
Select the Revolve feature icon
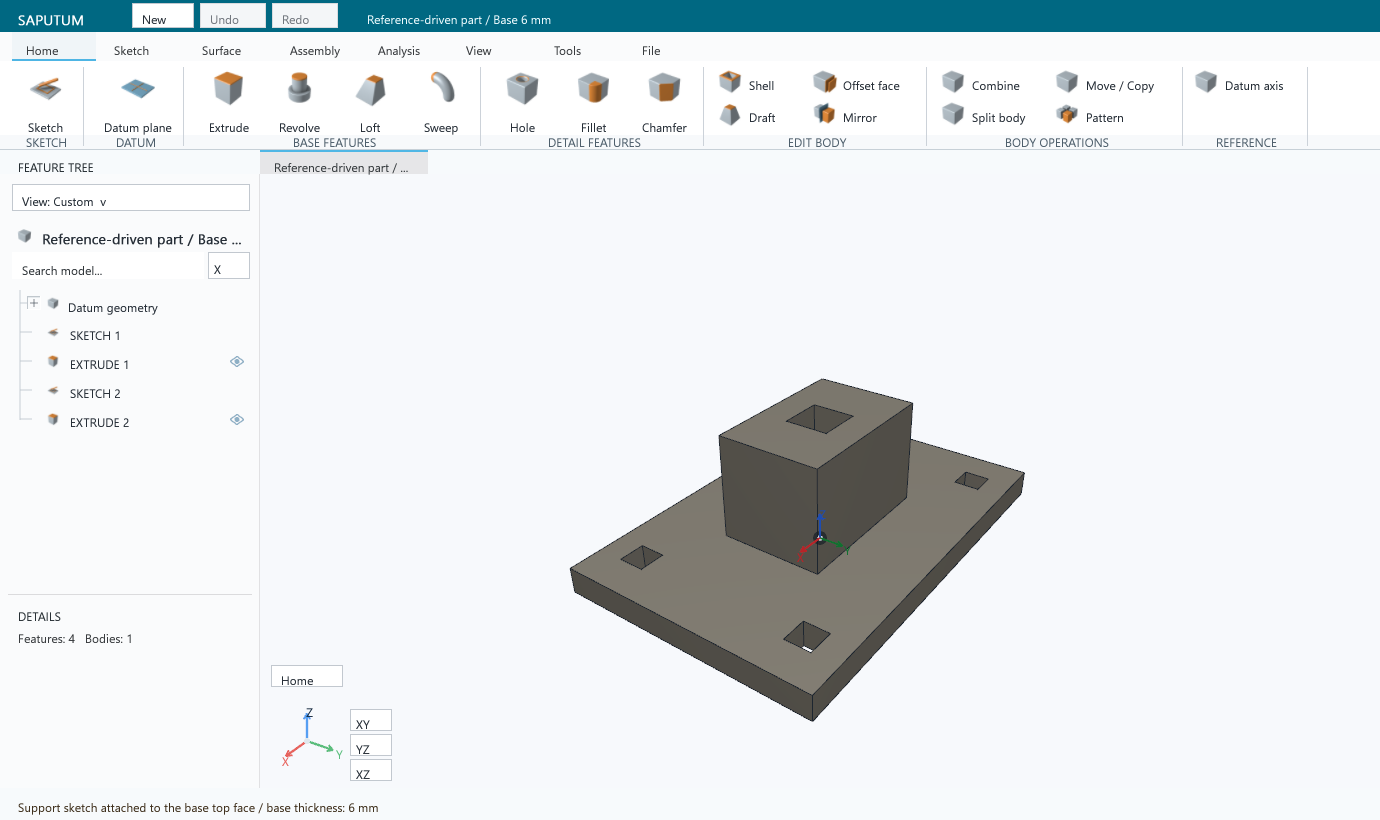[x=299, y=89]
